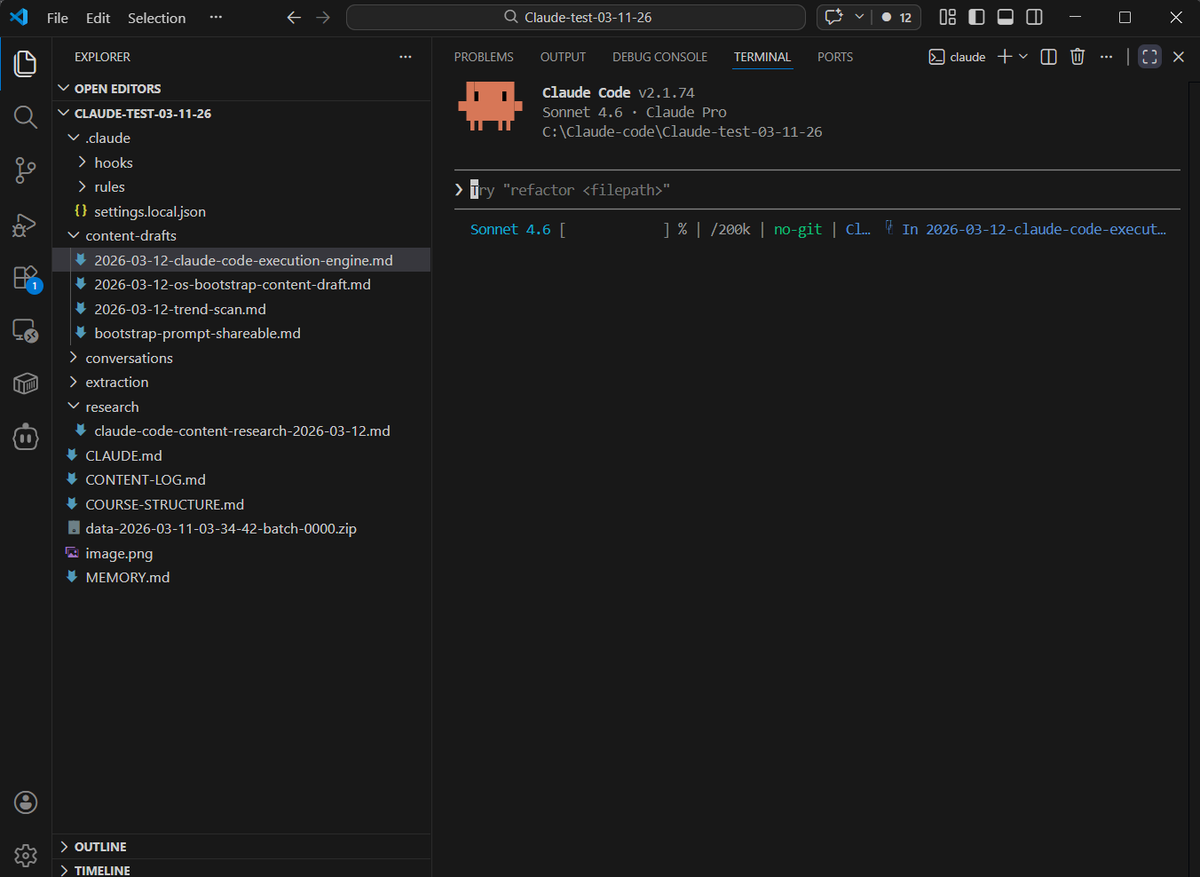Open the Edit menu
This screenshot has width=1200, height=877.
[98, 17]
